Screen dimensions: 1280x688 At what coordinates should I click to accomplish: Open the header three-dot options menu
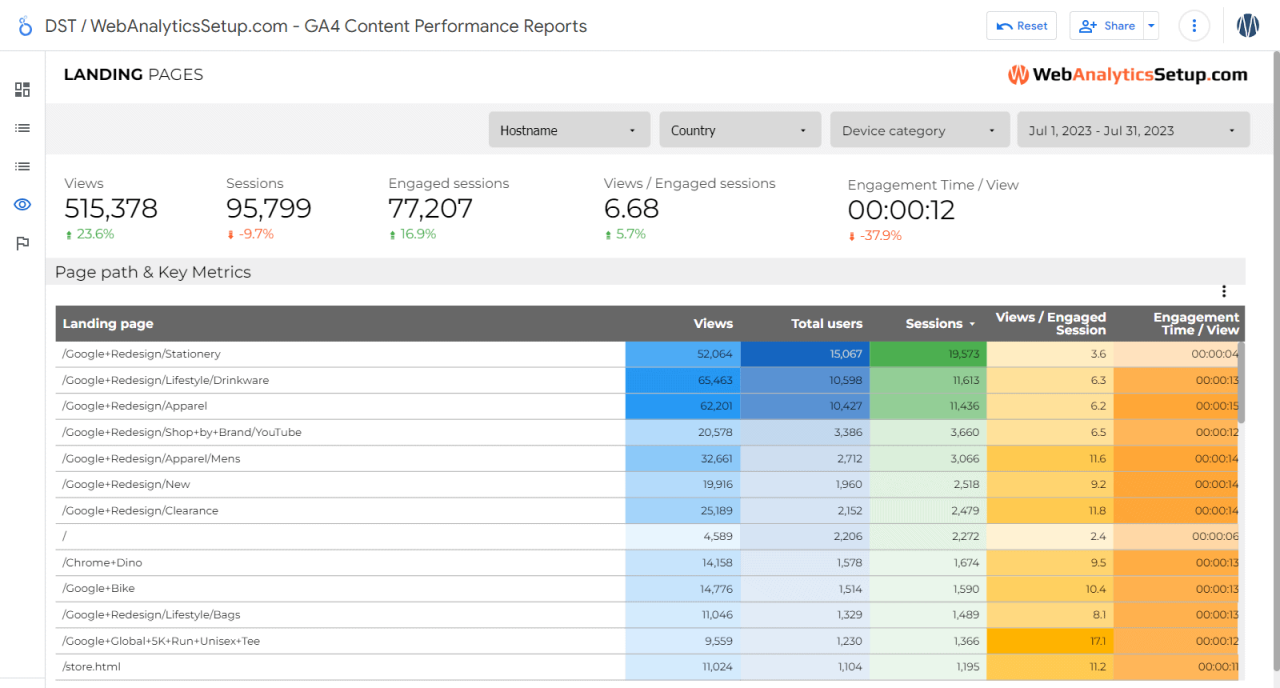tap(1194, 25)
